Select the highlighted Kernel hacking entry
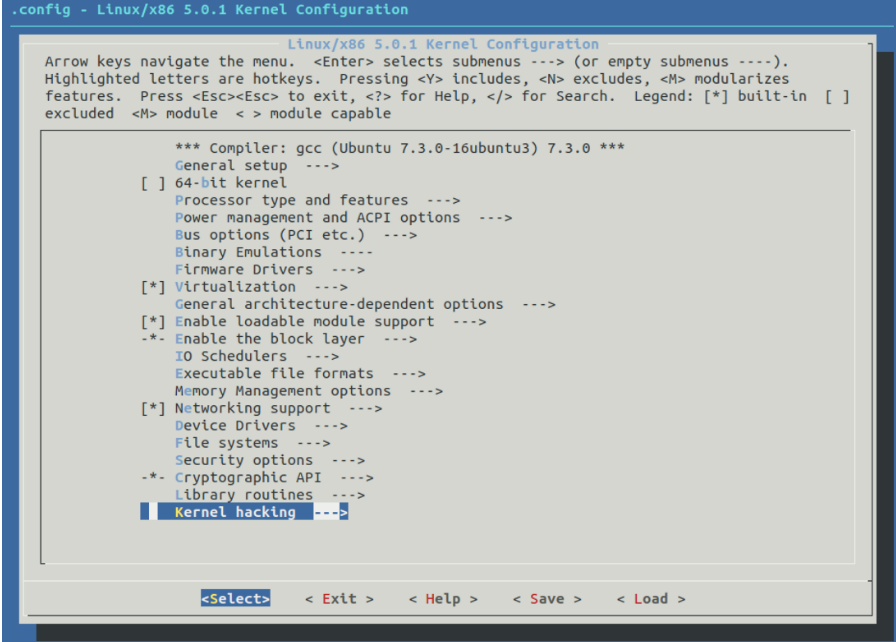Image resolution: width=896 pixels, height=642 pixels. (244, 512)
